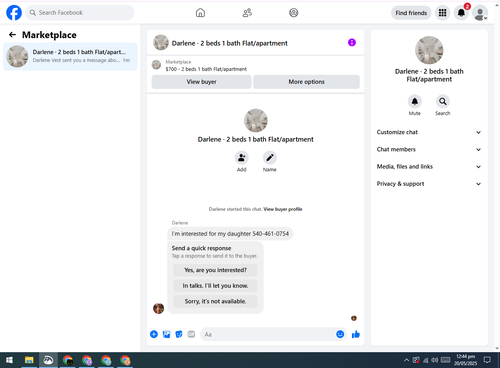Focus the Aa message input field
The width and height of the screenshot is (500, 368).
coord(268,334)
